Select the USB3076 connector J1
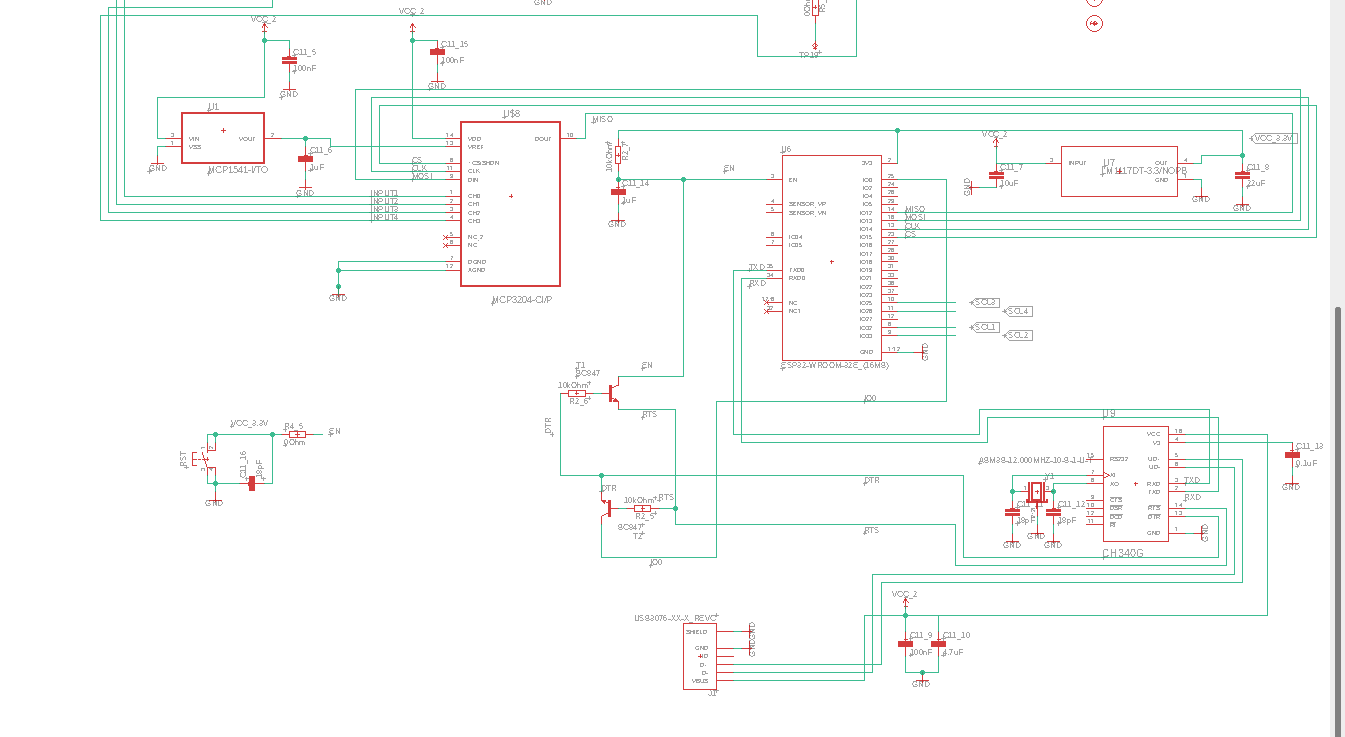Screen dimensions: 1345x737 (700, 656)
